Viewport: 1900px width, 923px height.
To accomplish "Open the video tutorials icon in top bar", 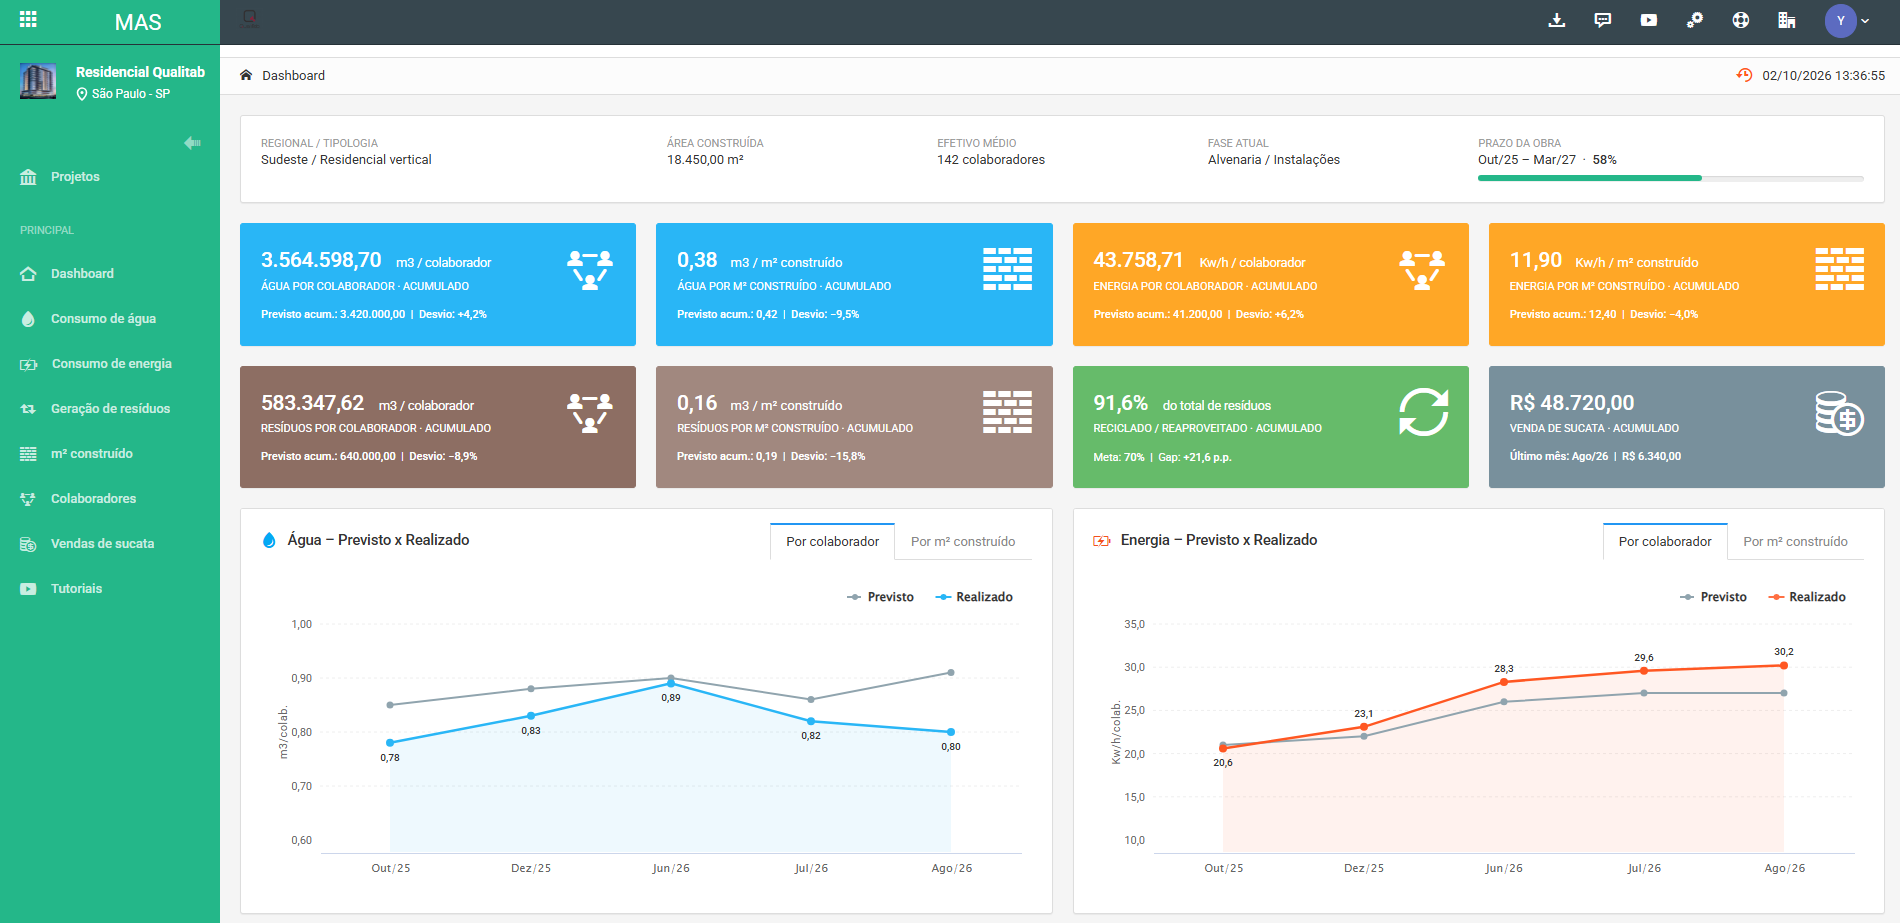I will tap(1649, 20).
